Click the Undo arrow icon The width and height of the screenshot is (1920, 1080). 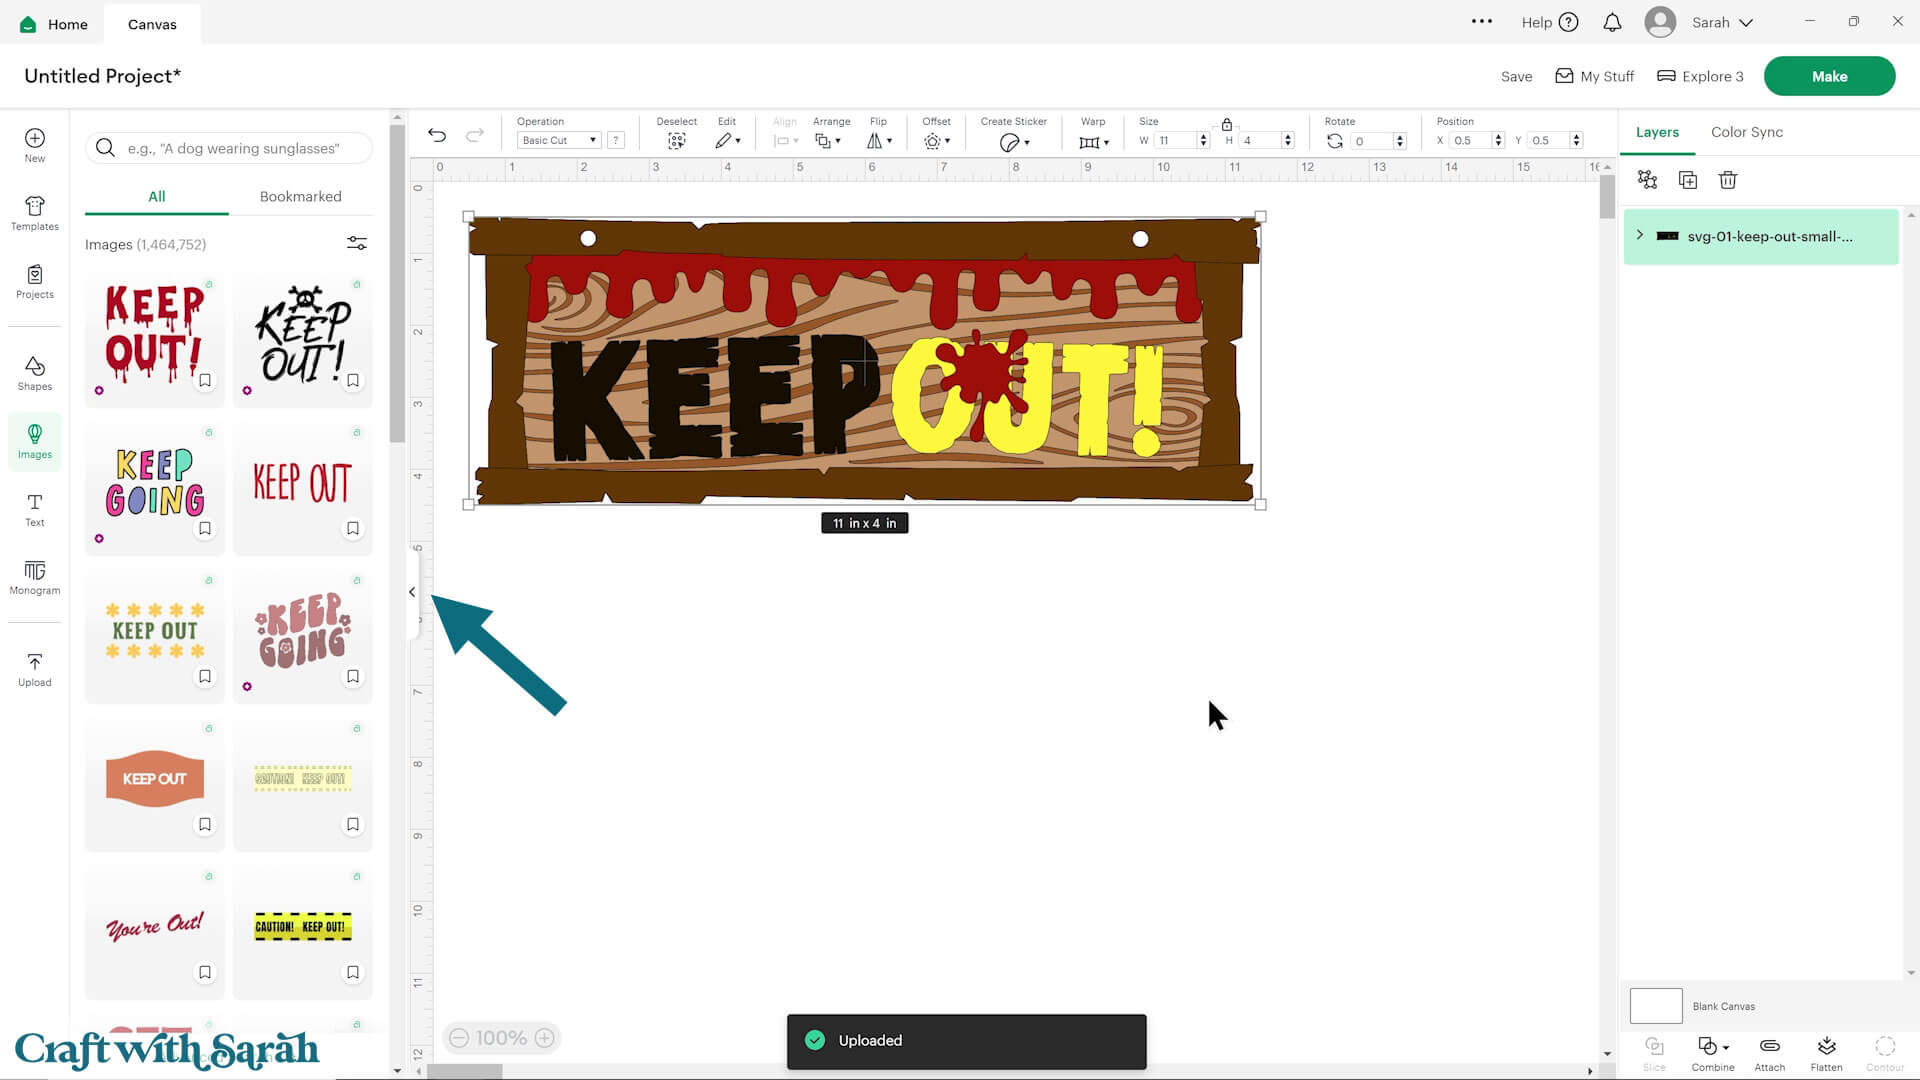pos(437,135)
